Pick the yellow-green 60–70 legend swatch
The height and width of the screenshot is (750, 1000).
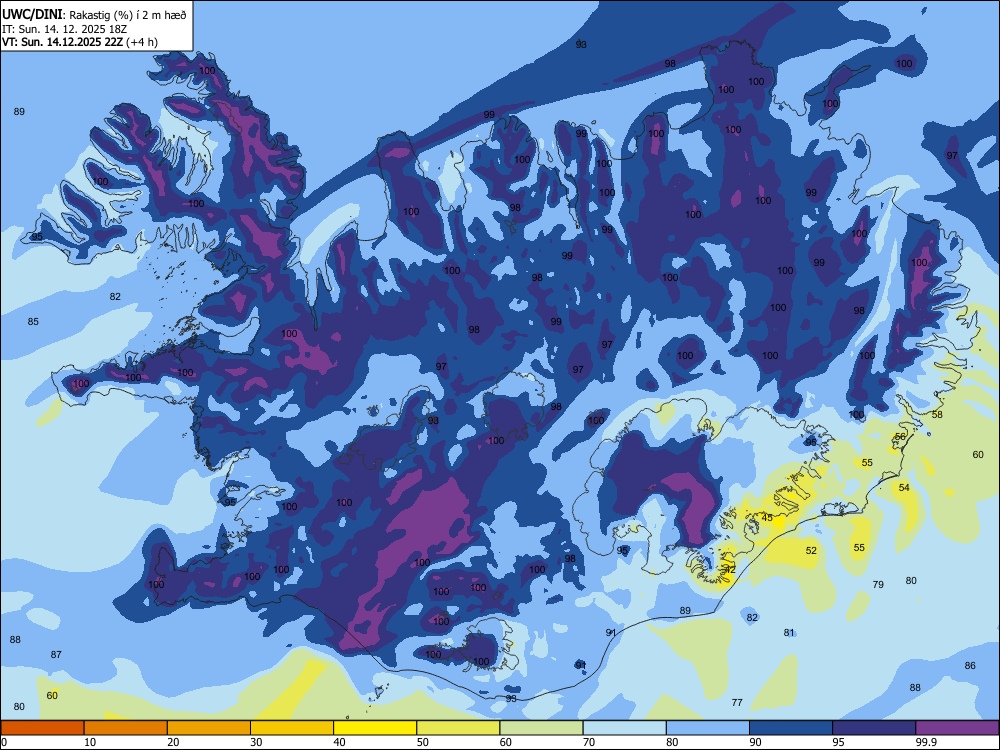click(541, 728)
